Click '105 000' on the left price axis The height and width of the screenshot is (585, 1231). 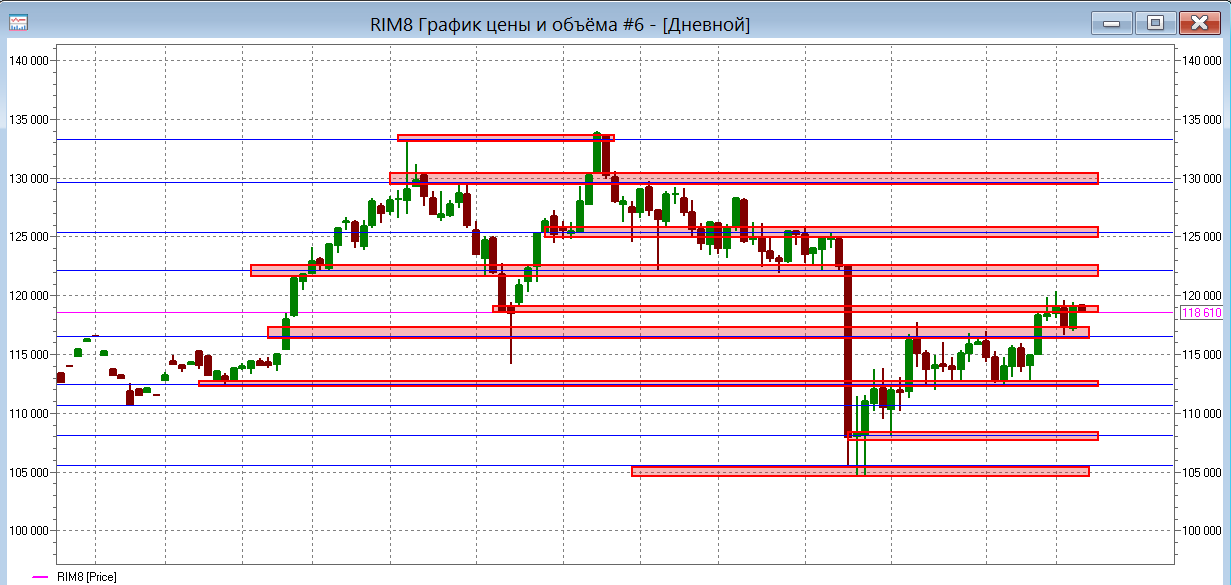pos(28,472)
